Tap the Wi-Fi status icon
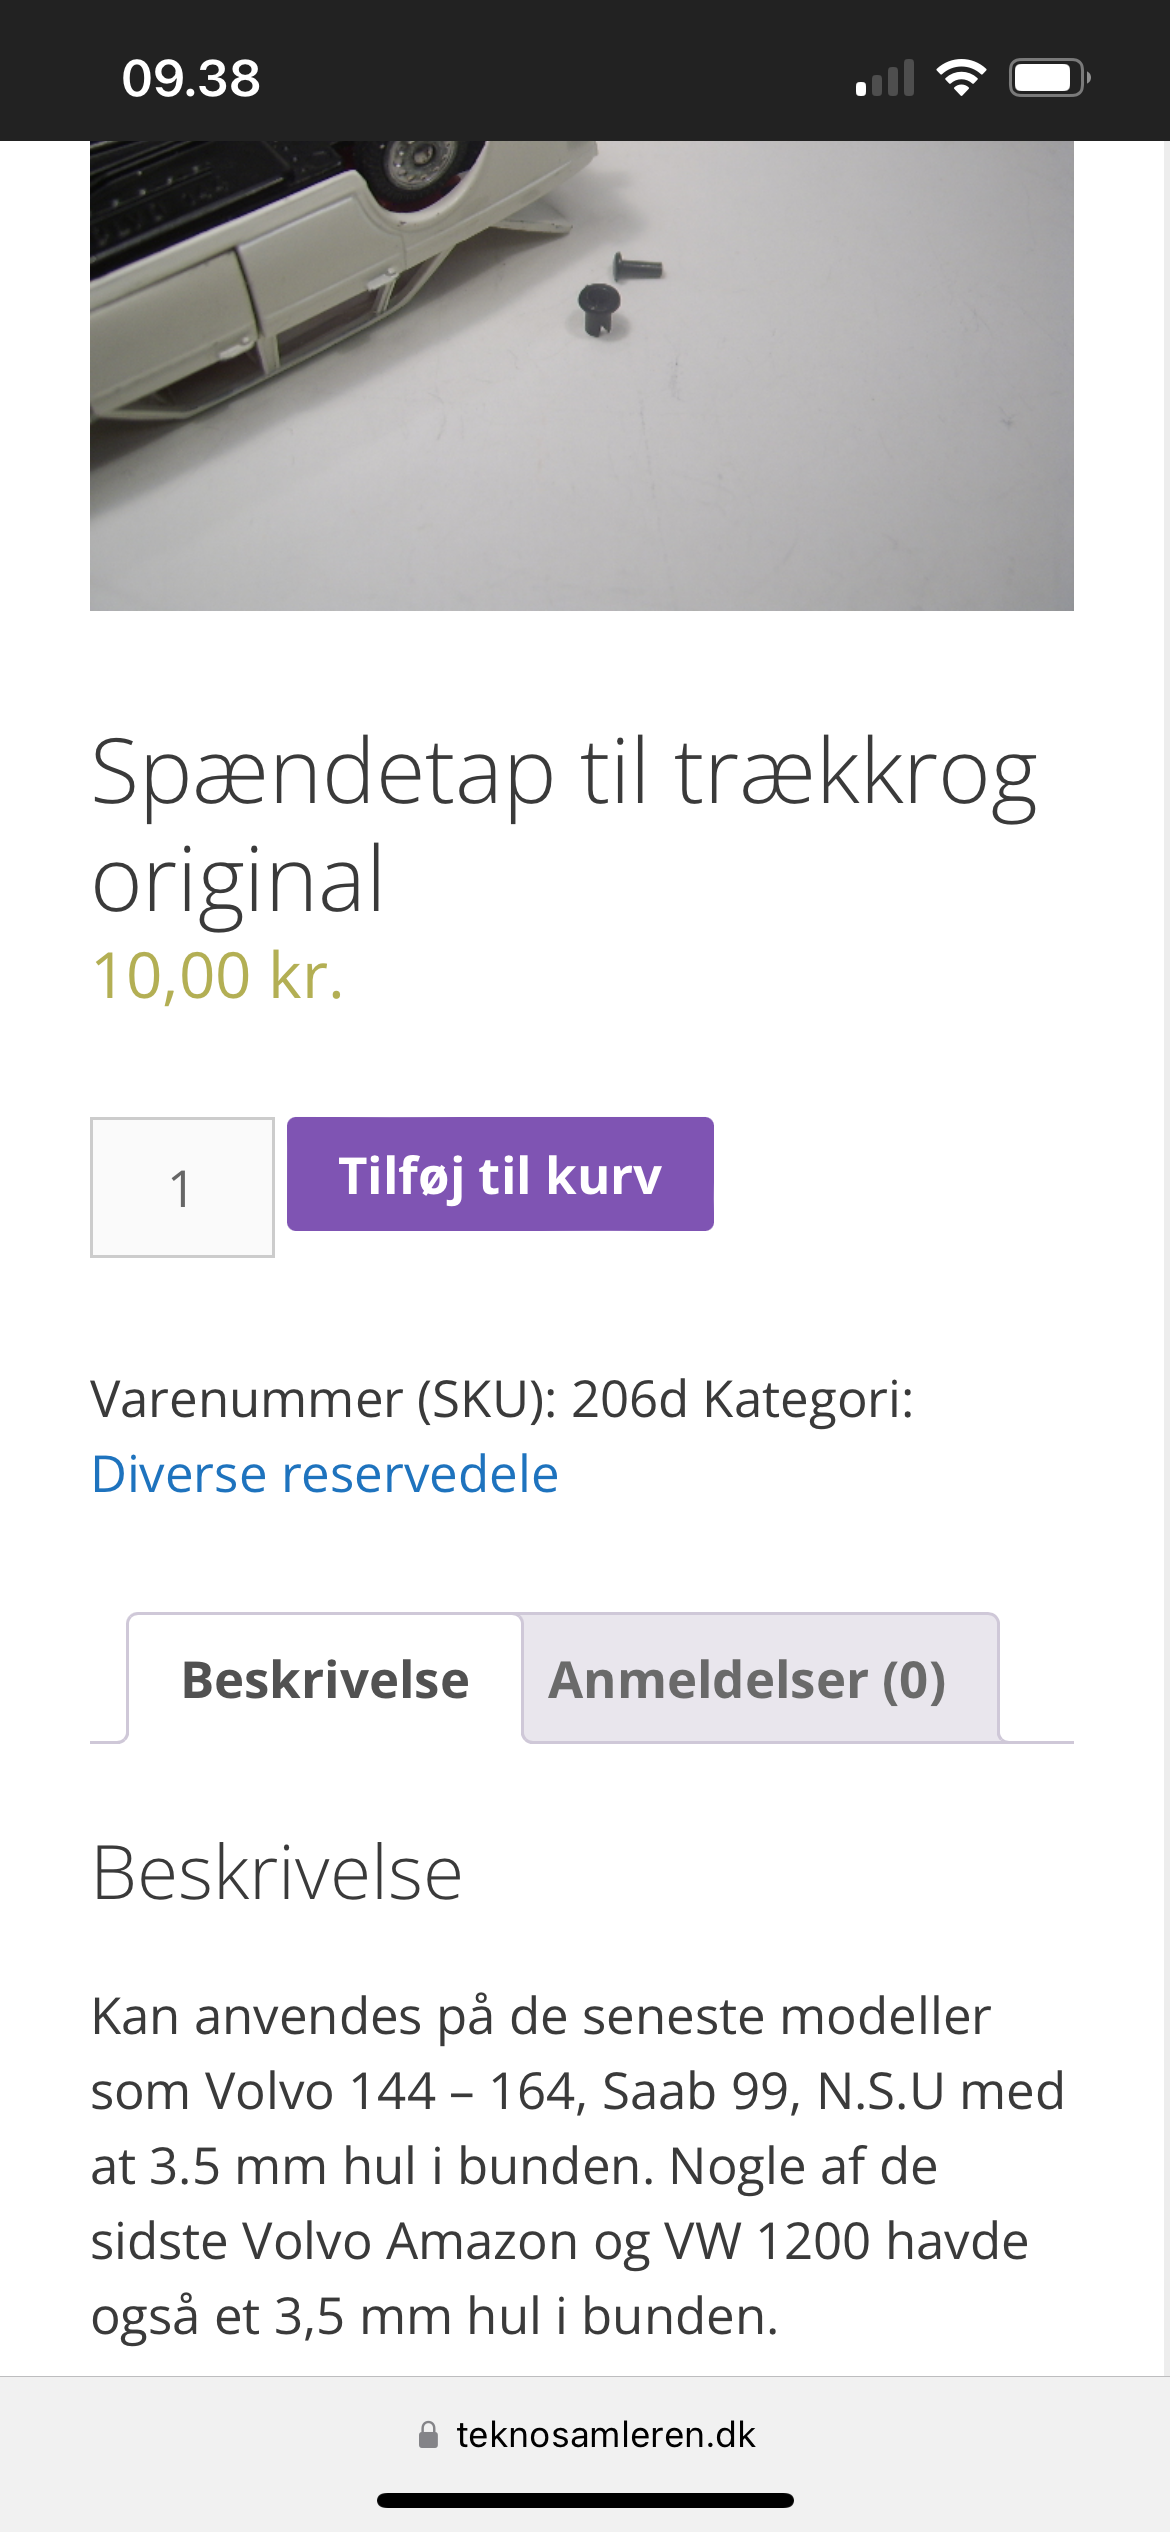1170x2532 pixels. pos(961,78)
